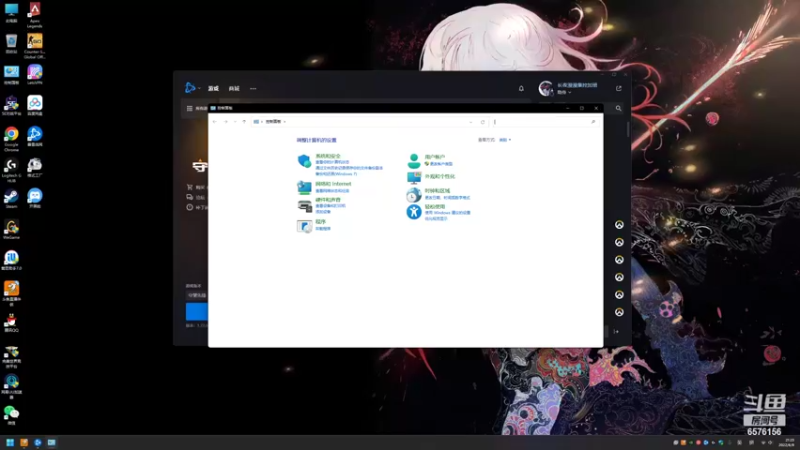This screenshot has width=800, height=450.
Task: Open 'Let Windows suggest settings' link
Action: pos(447,213)
